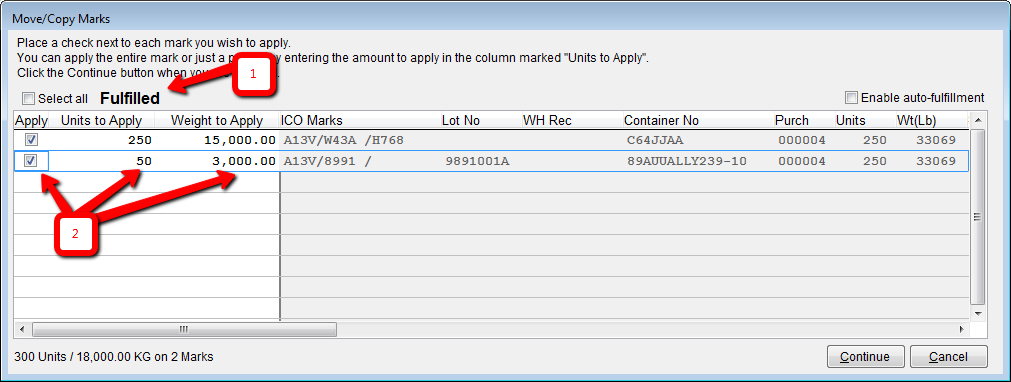Uncheck Apply for the A13V/8991 row
This screenshot has height=382, width=1011.
point(31,161)
